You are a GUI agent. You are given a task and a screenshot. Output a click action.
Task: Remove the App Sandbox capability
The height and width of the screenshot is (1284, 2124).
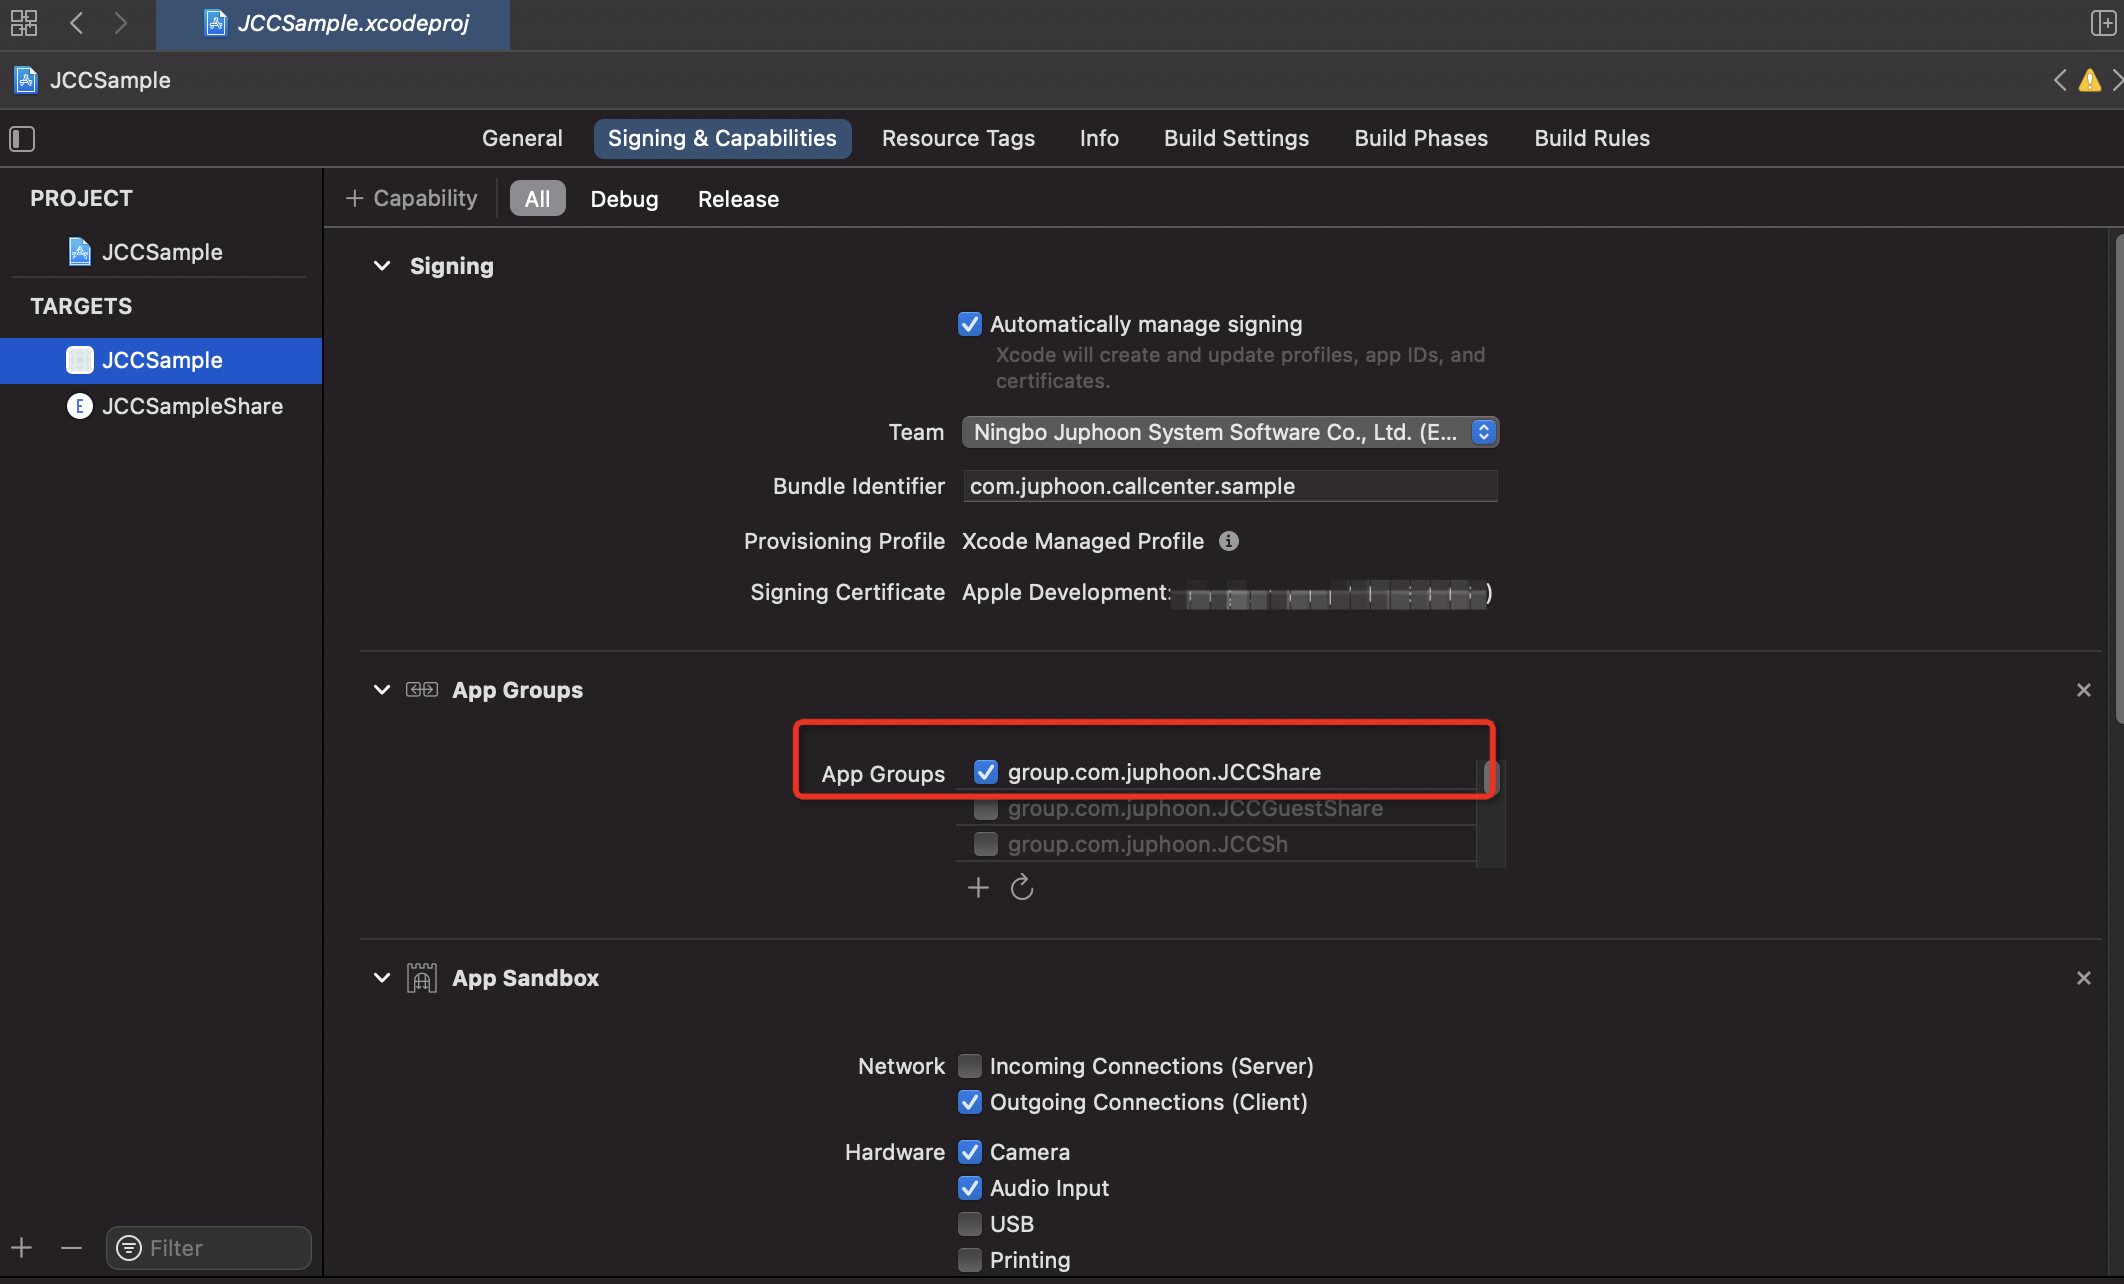2084,978
